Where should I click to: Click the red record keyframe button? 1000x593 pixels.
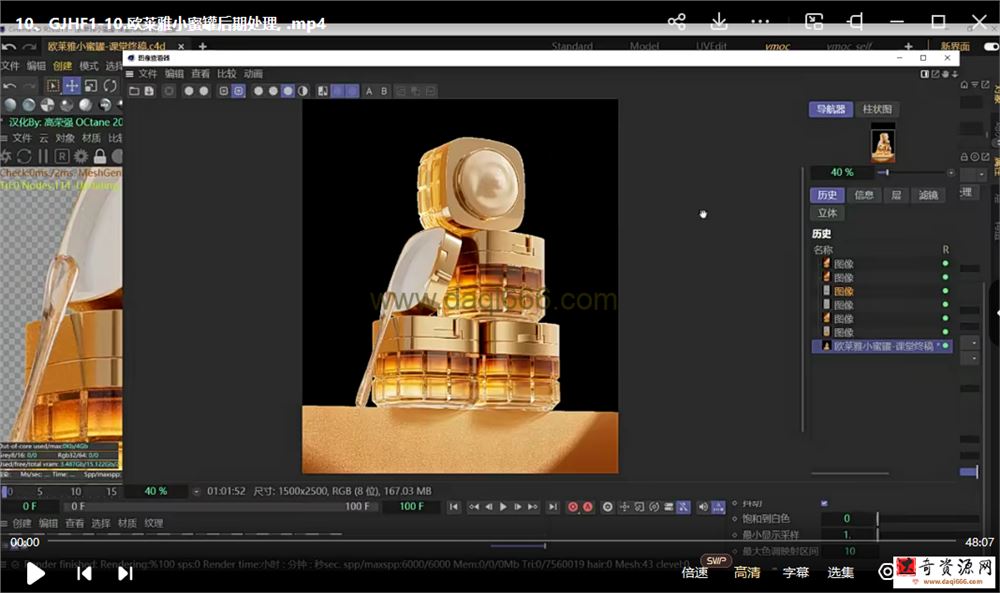pos(573,507)
